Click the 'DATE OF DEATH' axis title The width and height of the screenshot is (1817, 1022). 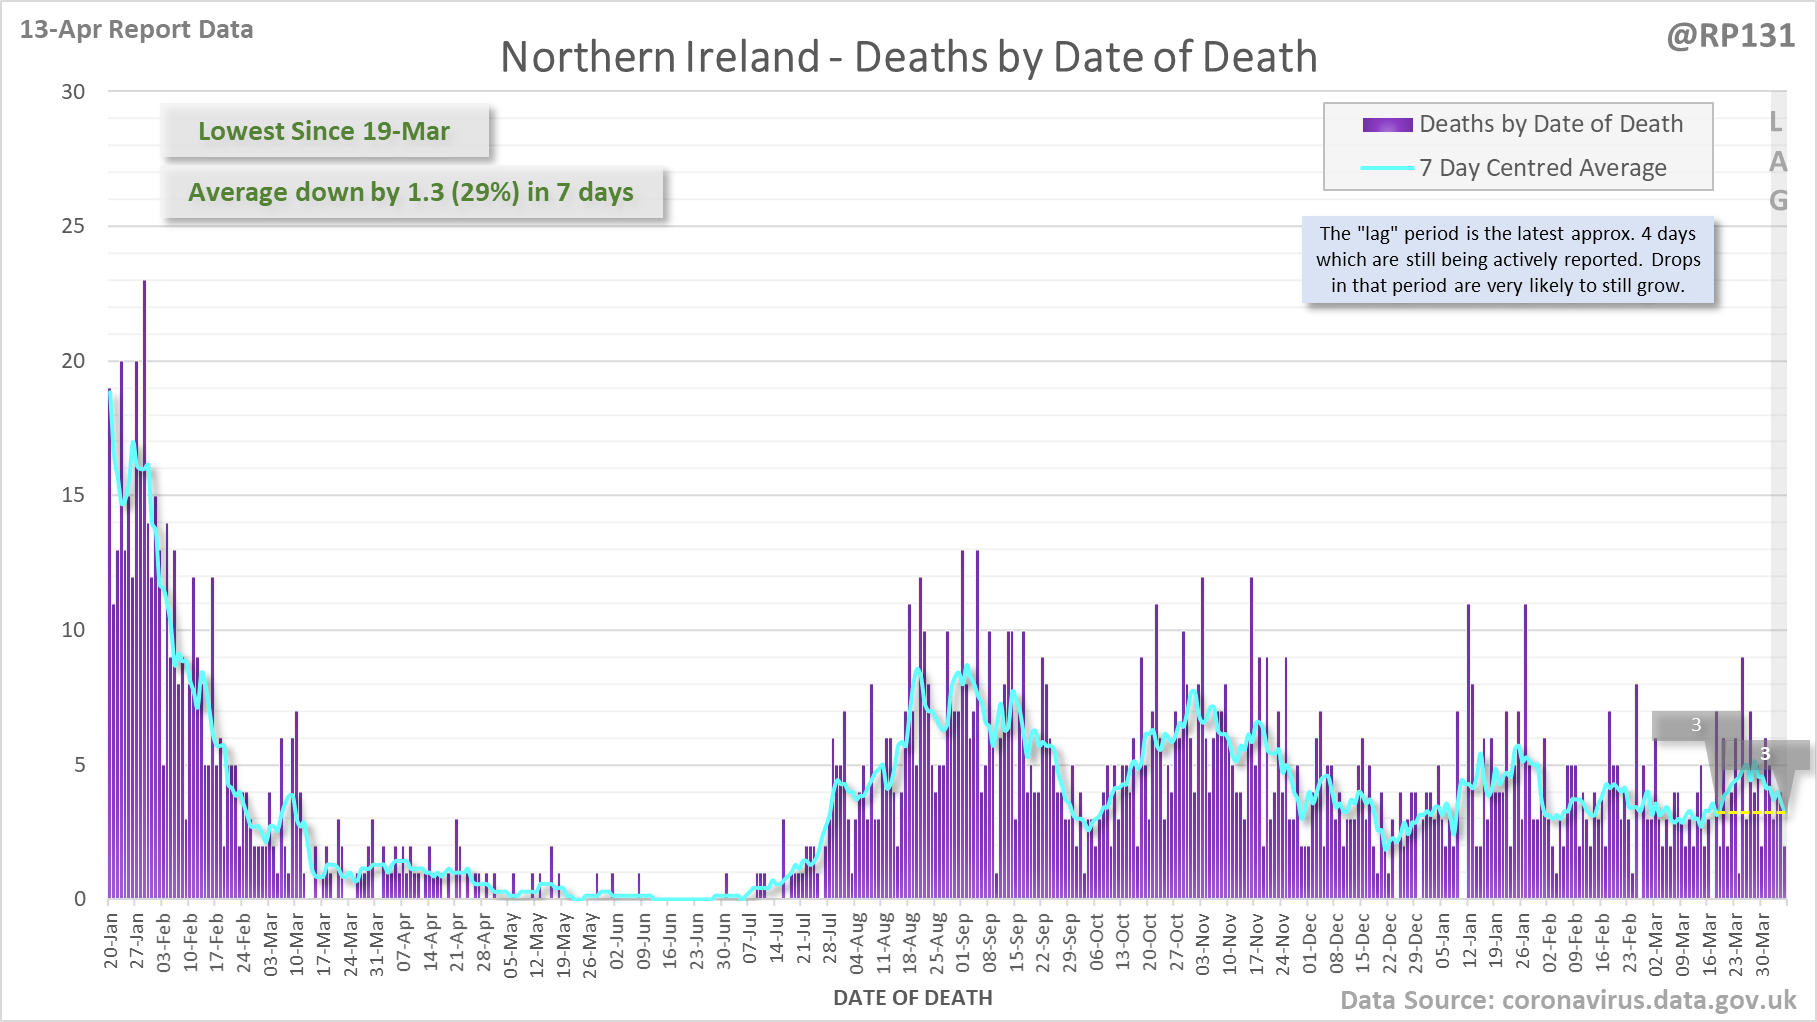tap(912, 998)
